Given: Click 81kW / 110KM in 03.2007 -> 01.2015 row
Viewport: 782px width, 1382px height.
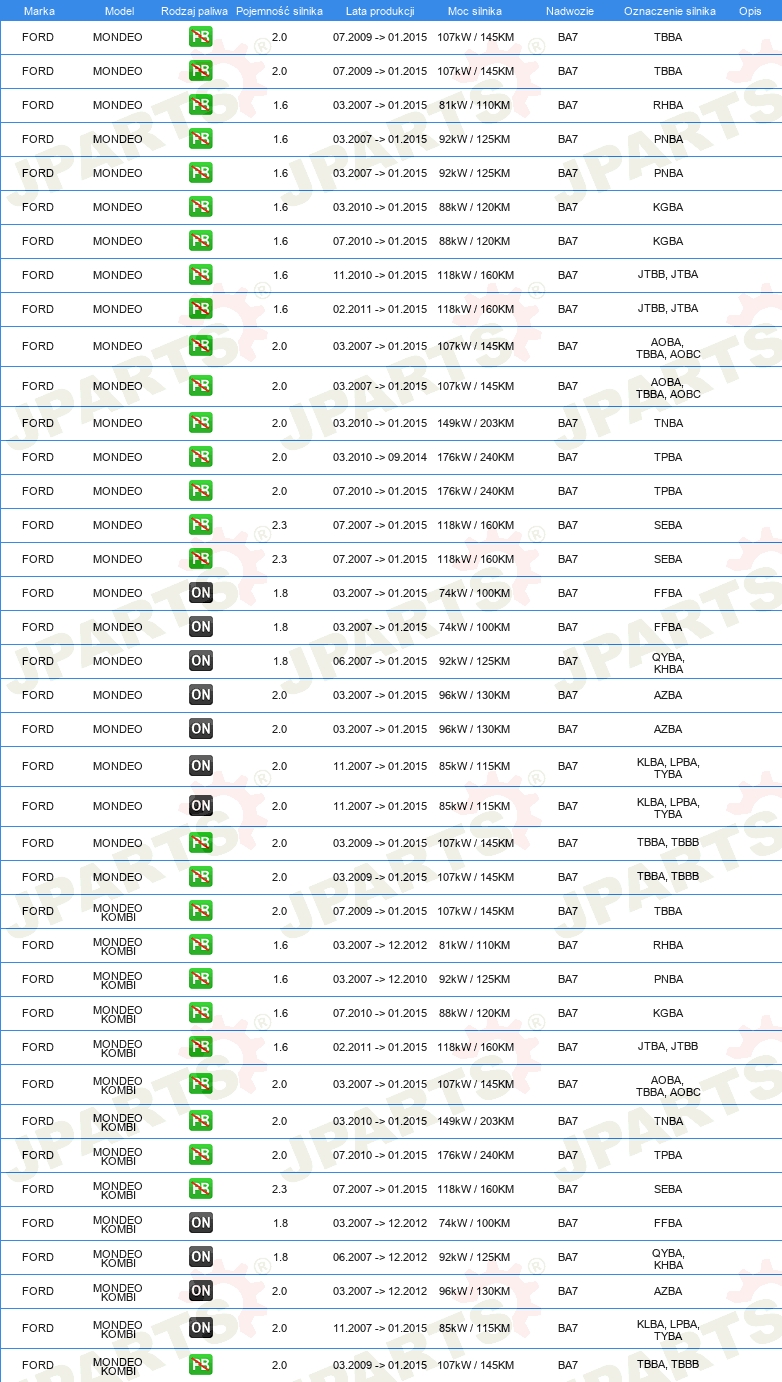Looking at the screenshot, I should coord(475,105).
